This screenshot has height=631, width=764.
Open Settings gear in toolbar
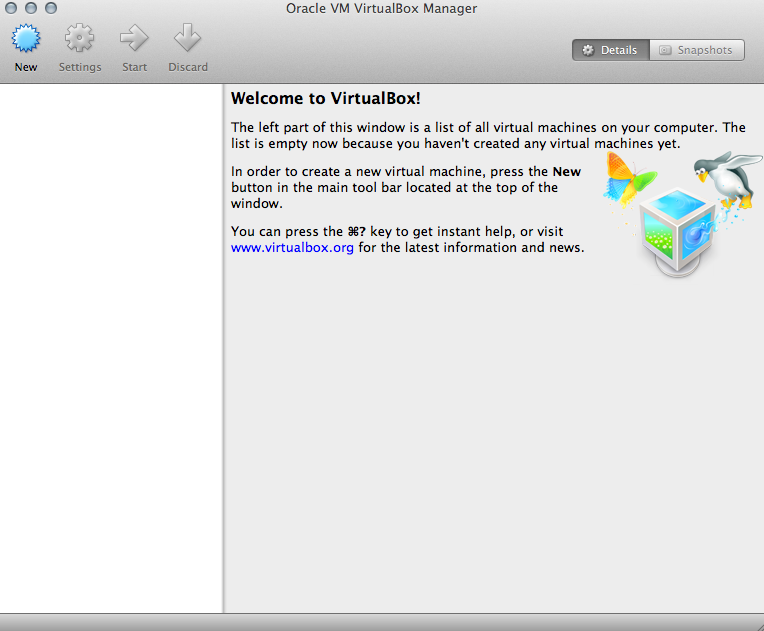click(x=79, y=38)
